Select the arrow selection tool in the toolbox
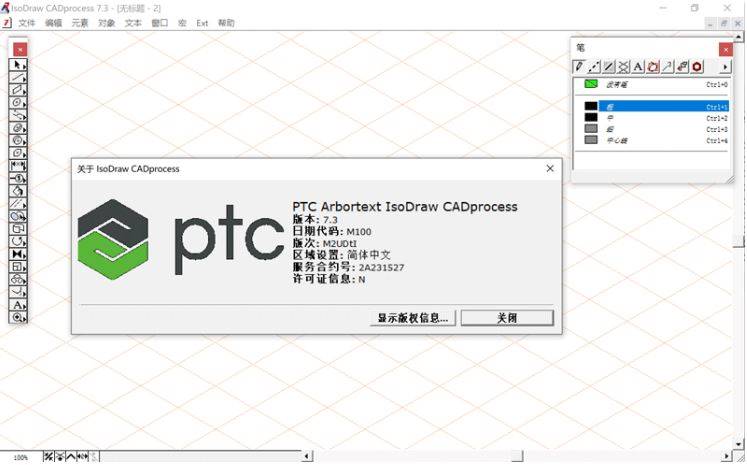The image size is (747, 465). click(x=18, y=64)
